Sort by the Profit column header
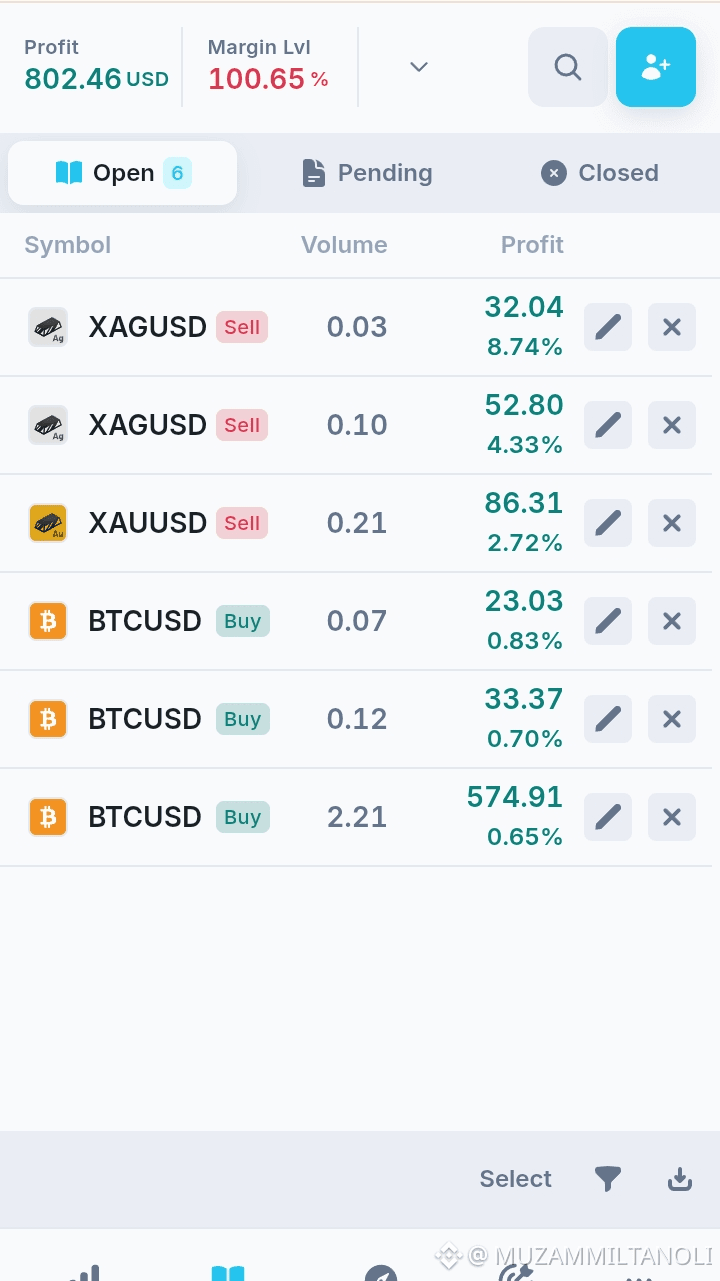This screenshot has height=1281, width=720. pos(532,245)
